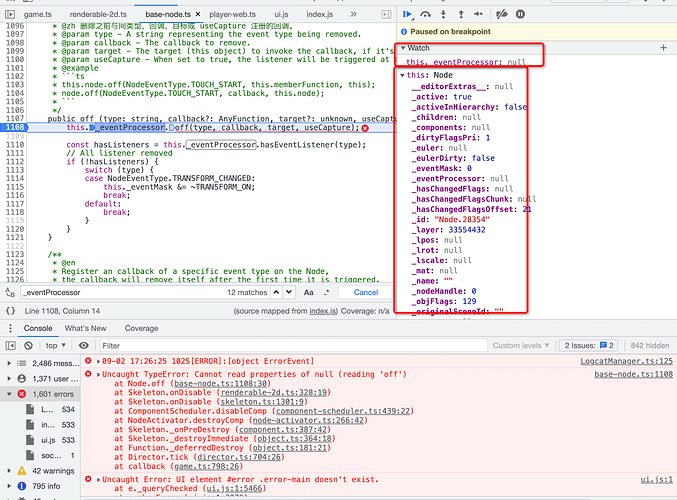Create live expression eye icon
677x500 pixels.
point(84,345)
